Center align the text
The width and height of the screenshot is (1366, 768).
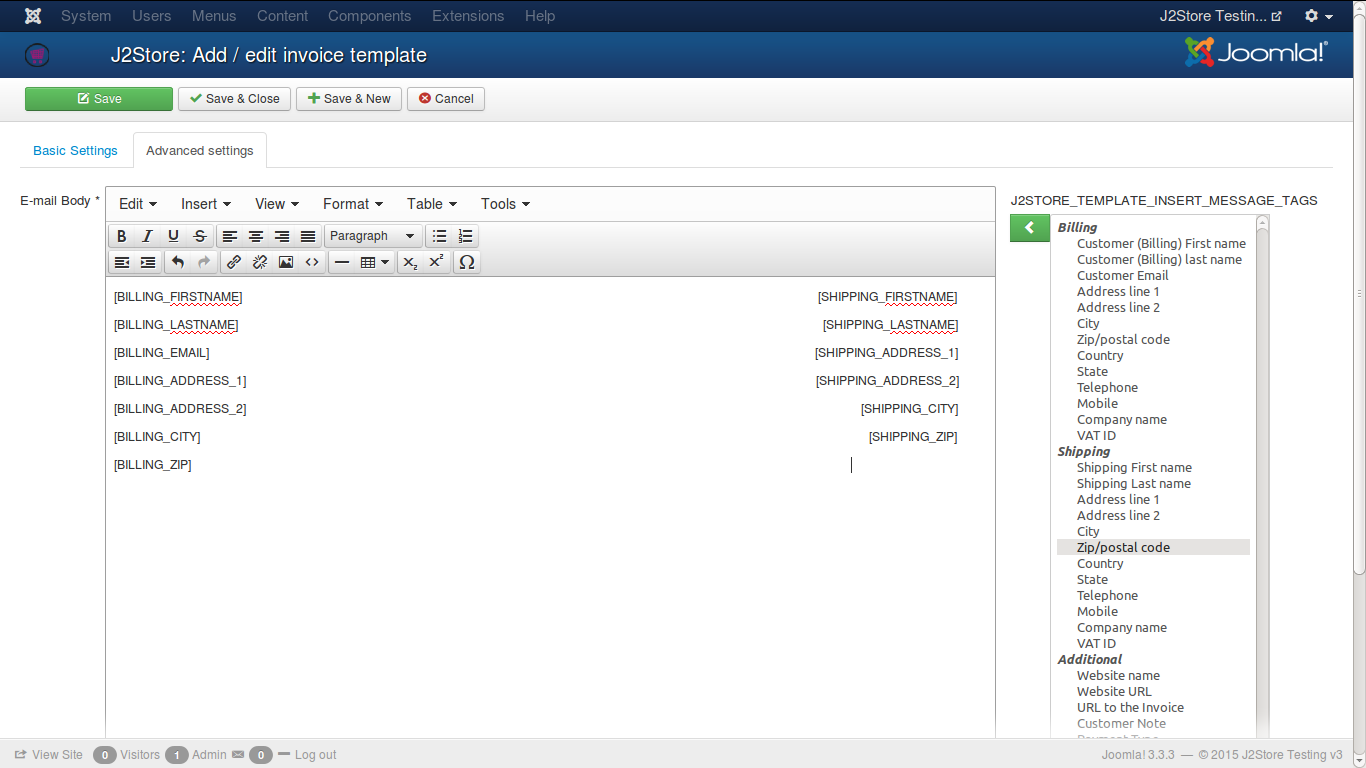click(x=256, y=236)
